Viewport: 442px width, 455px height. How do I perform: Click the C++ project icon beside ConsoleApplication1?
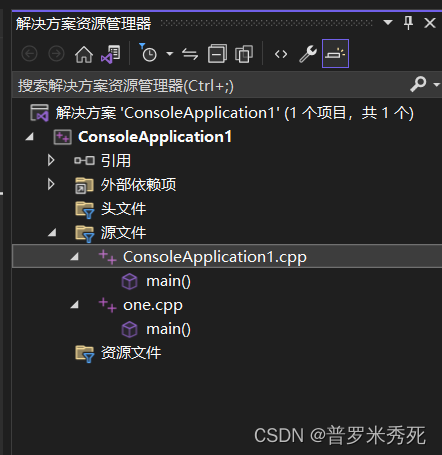[62, 137]
